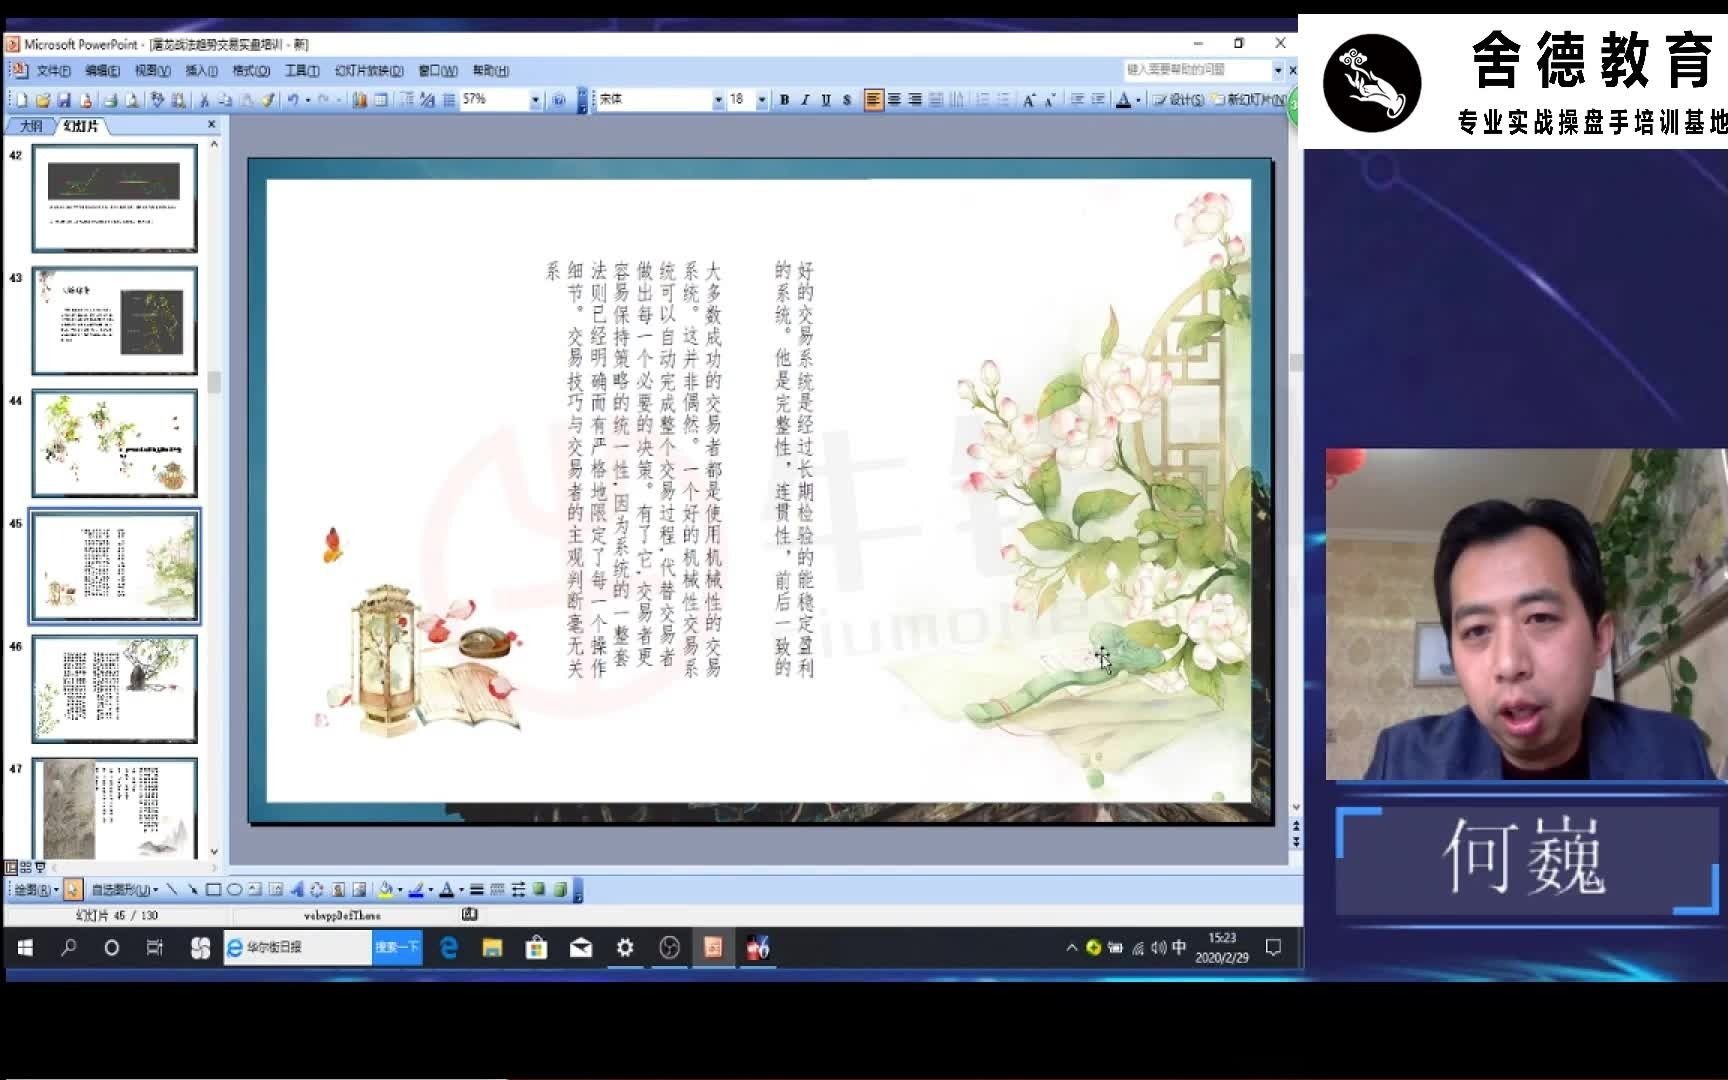This screenshot has height=1080, width=1728.
Task: Open the 幻灯片放映 Slide Show menu
Action: click(x=369, y=71)
